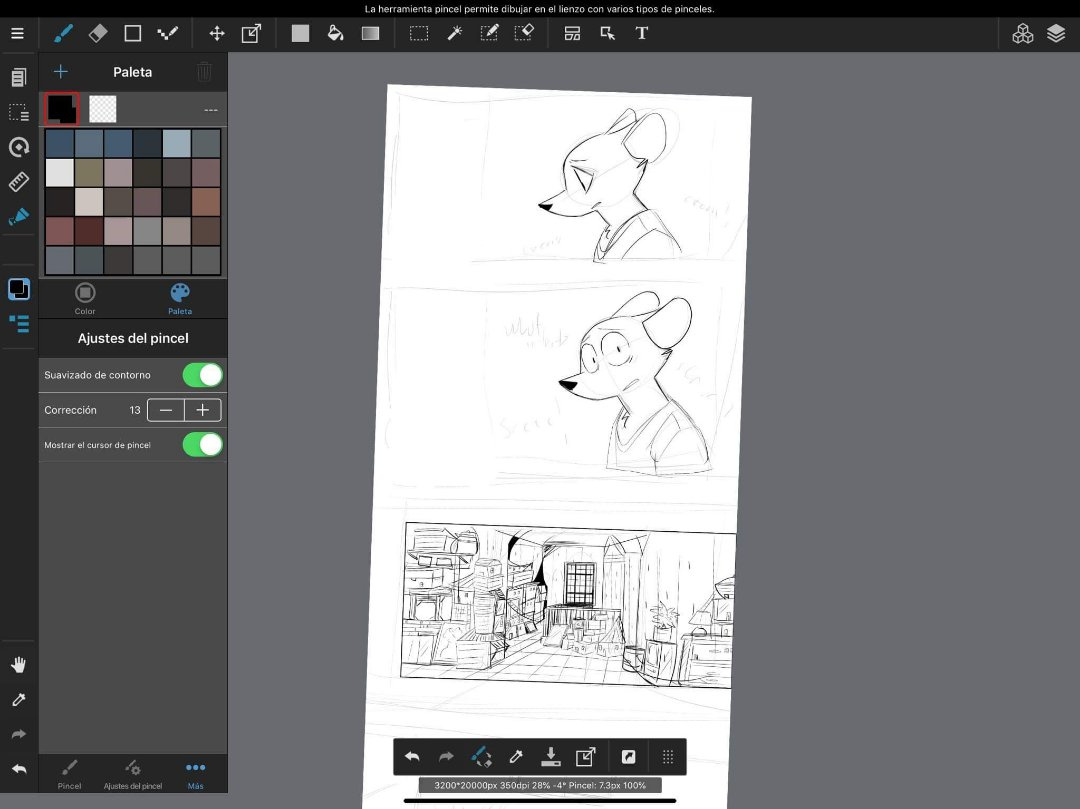
Task: Add a new palette color with plus
Action: tap(61, 72)
